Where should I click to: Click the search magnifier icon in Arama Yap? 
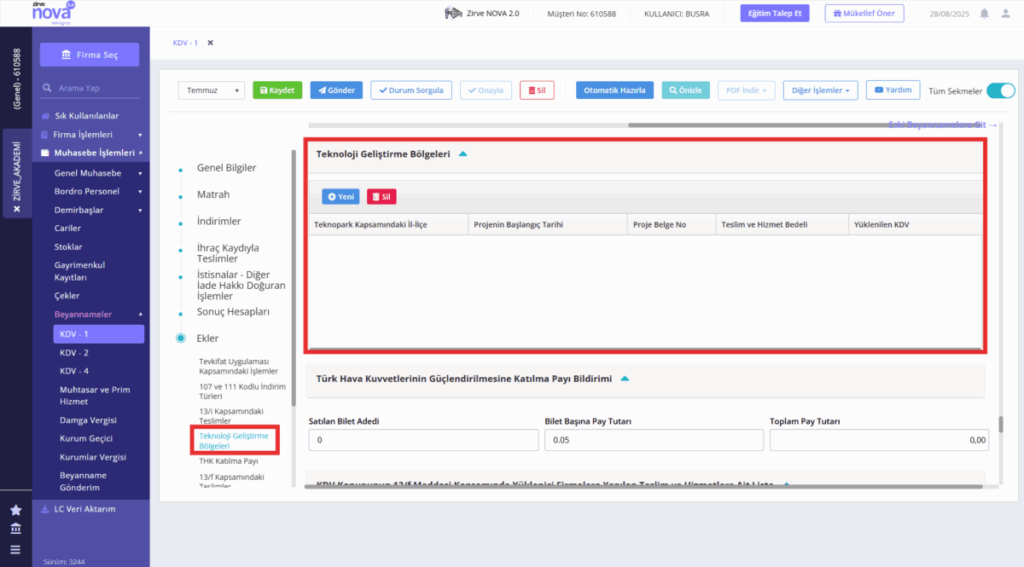47,88
